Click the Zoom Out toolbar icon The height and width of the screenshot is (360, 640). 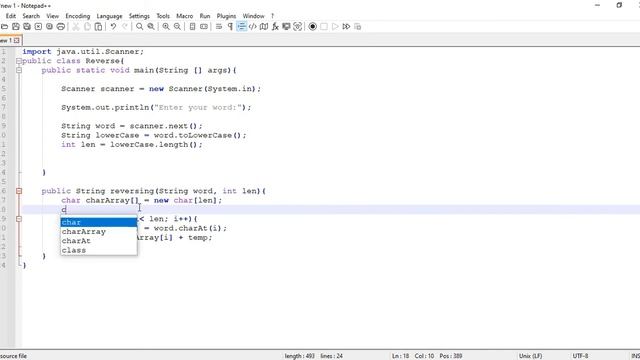tap(177, 27)
